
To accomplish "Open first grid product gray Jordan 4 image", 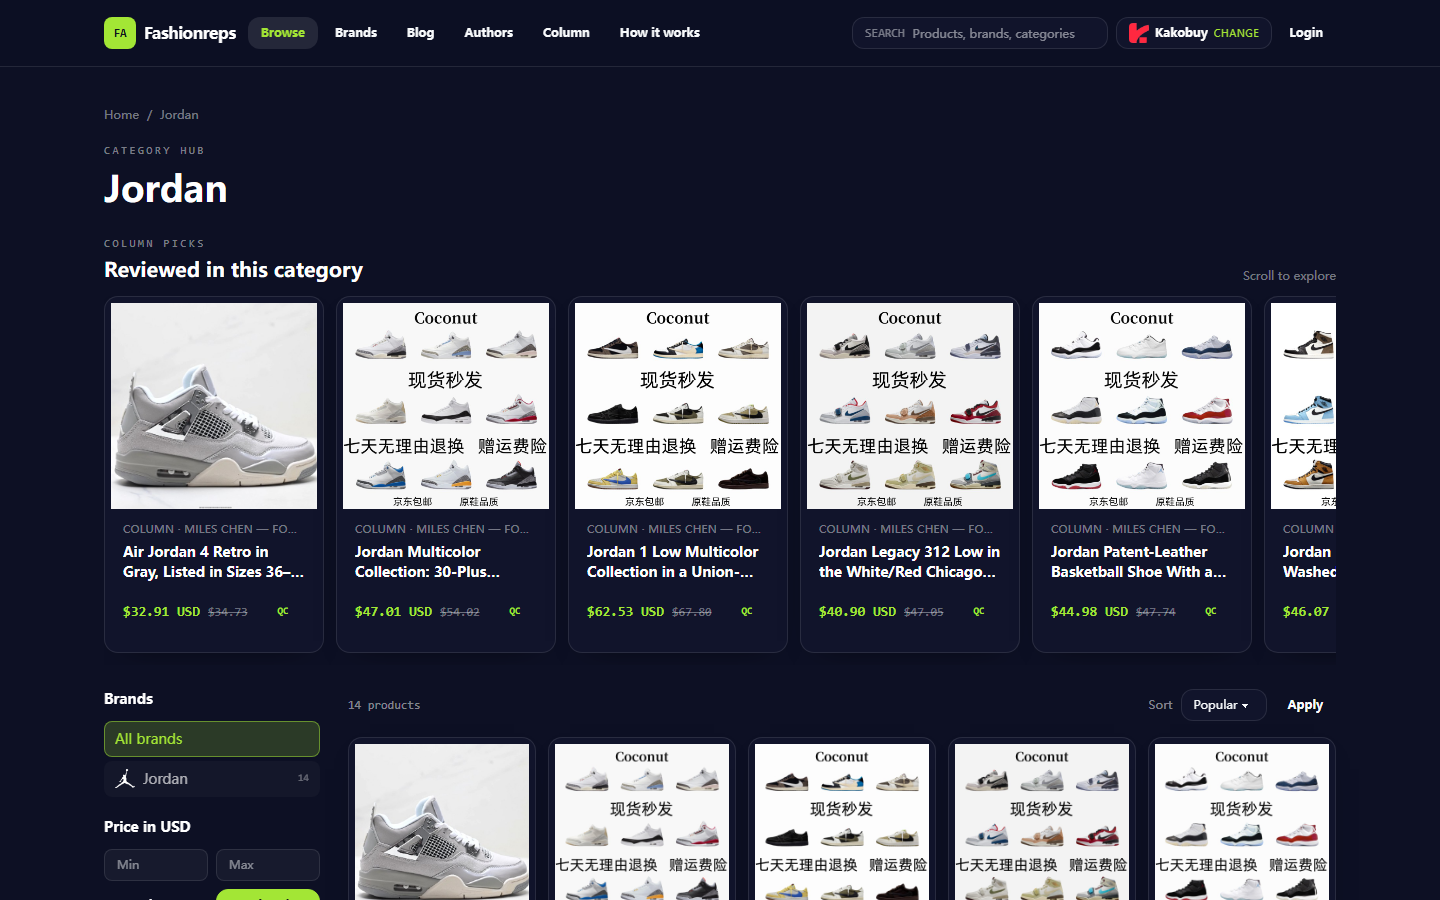I will point(442,822).
